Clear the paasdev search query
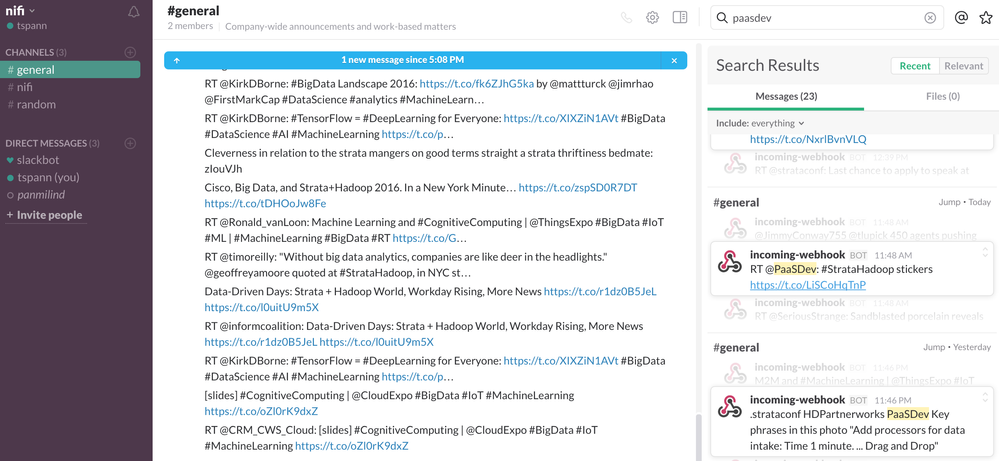 click(x=930, y=18)
